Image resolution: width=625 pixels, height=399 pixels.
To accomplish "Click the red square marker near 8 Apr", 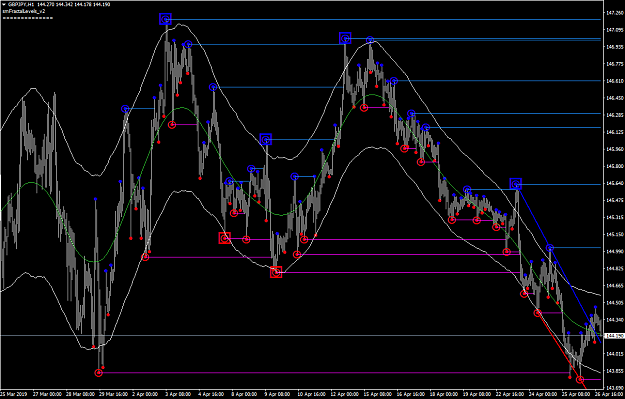I will (x=225, y=238).
